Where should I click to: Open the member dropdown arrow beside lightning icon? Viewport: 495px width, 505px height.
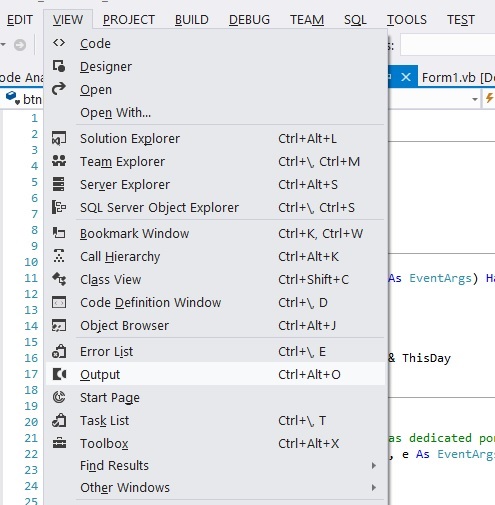475,99
